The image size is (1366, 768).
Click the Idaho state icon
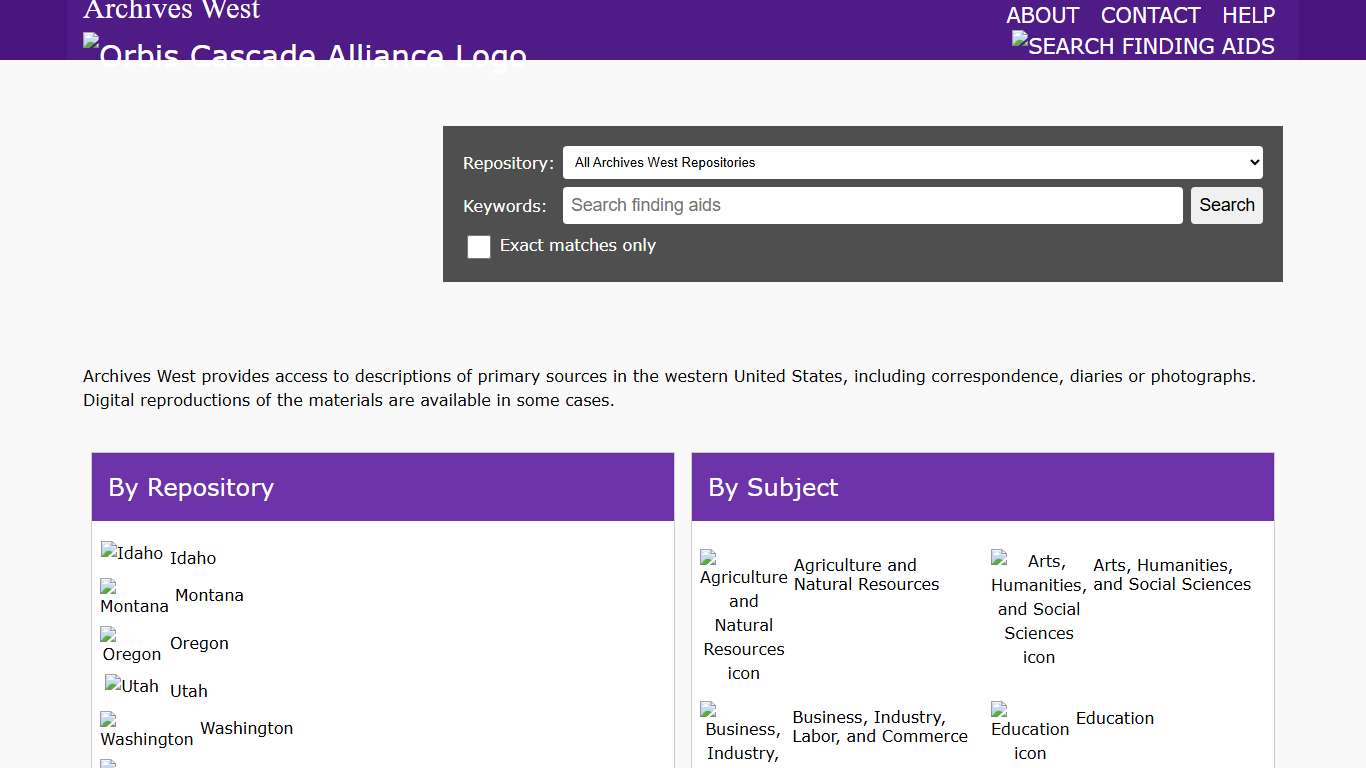pyautogui.click(x=132, y=553)
